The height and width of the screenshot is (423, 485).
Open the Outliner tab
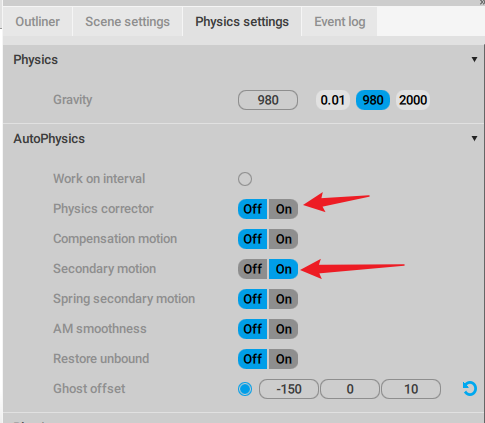coord(38,22)
